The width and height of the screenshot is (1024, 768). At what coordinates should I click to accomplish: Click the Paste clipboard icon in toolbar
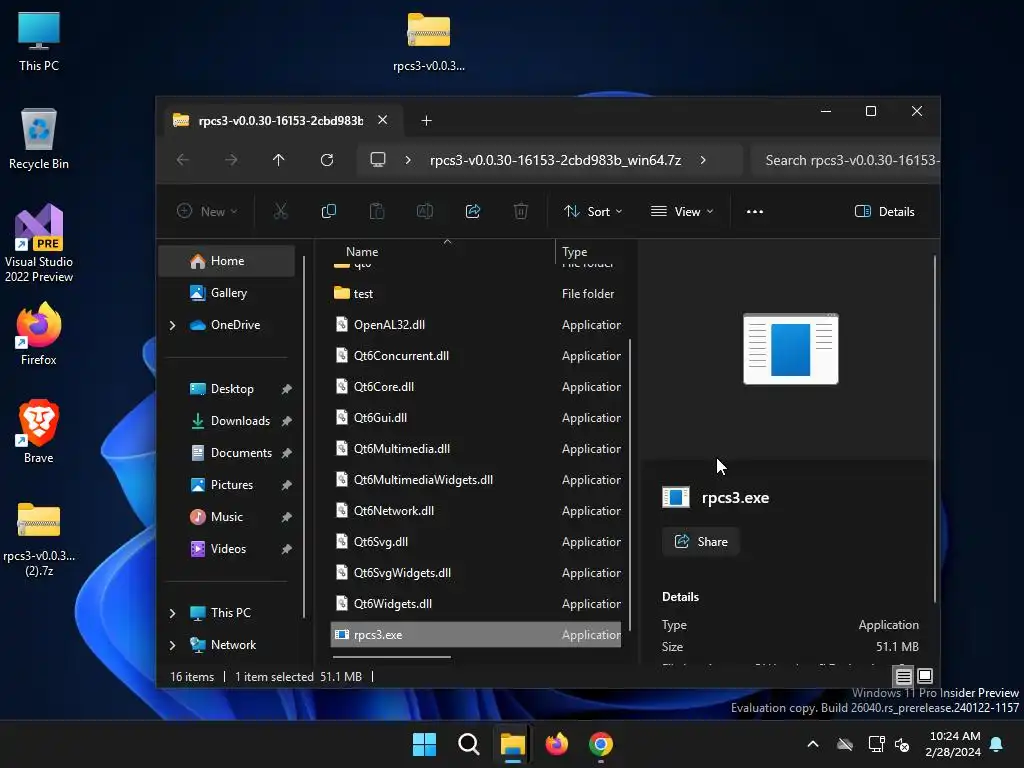[x=377, y=211]
